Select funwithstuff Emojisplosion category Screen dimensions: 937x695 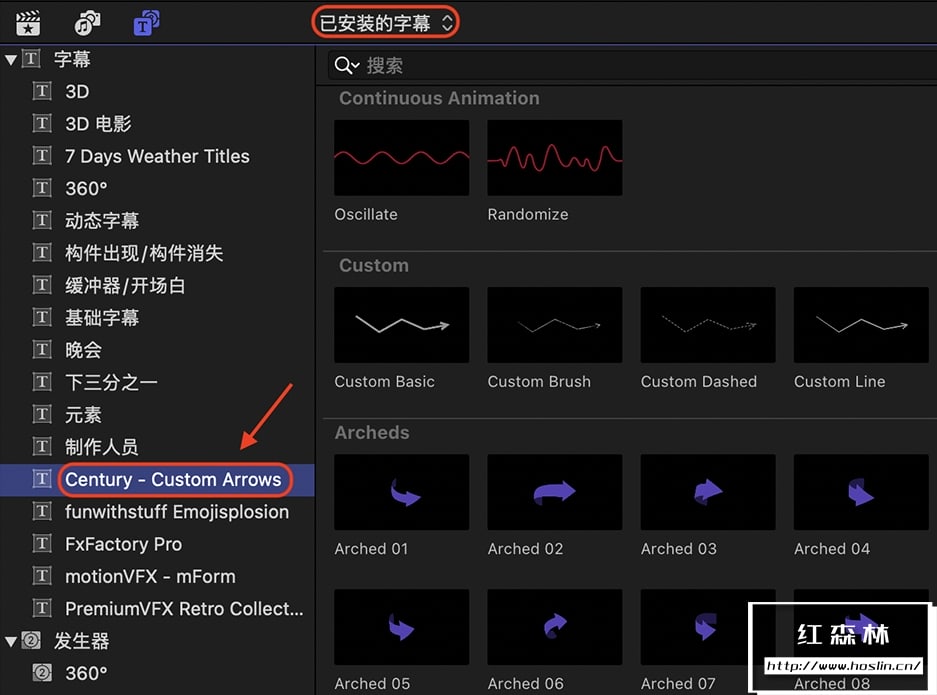pos(157,512)
